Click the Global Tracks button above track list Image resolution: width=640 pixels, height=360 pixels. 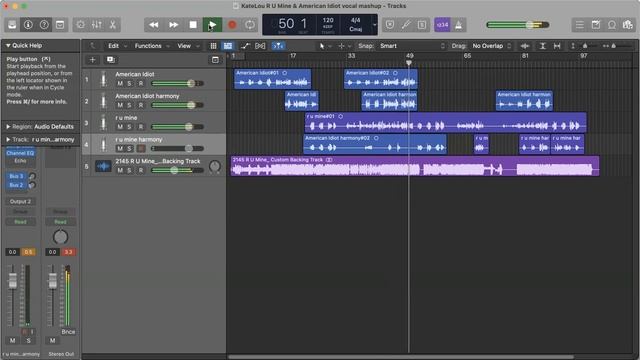point(215,60)
